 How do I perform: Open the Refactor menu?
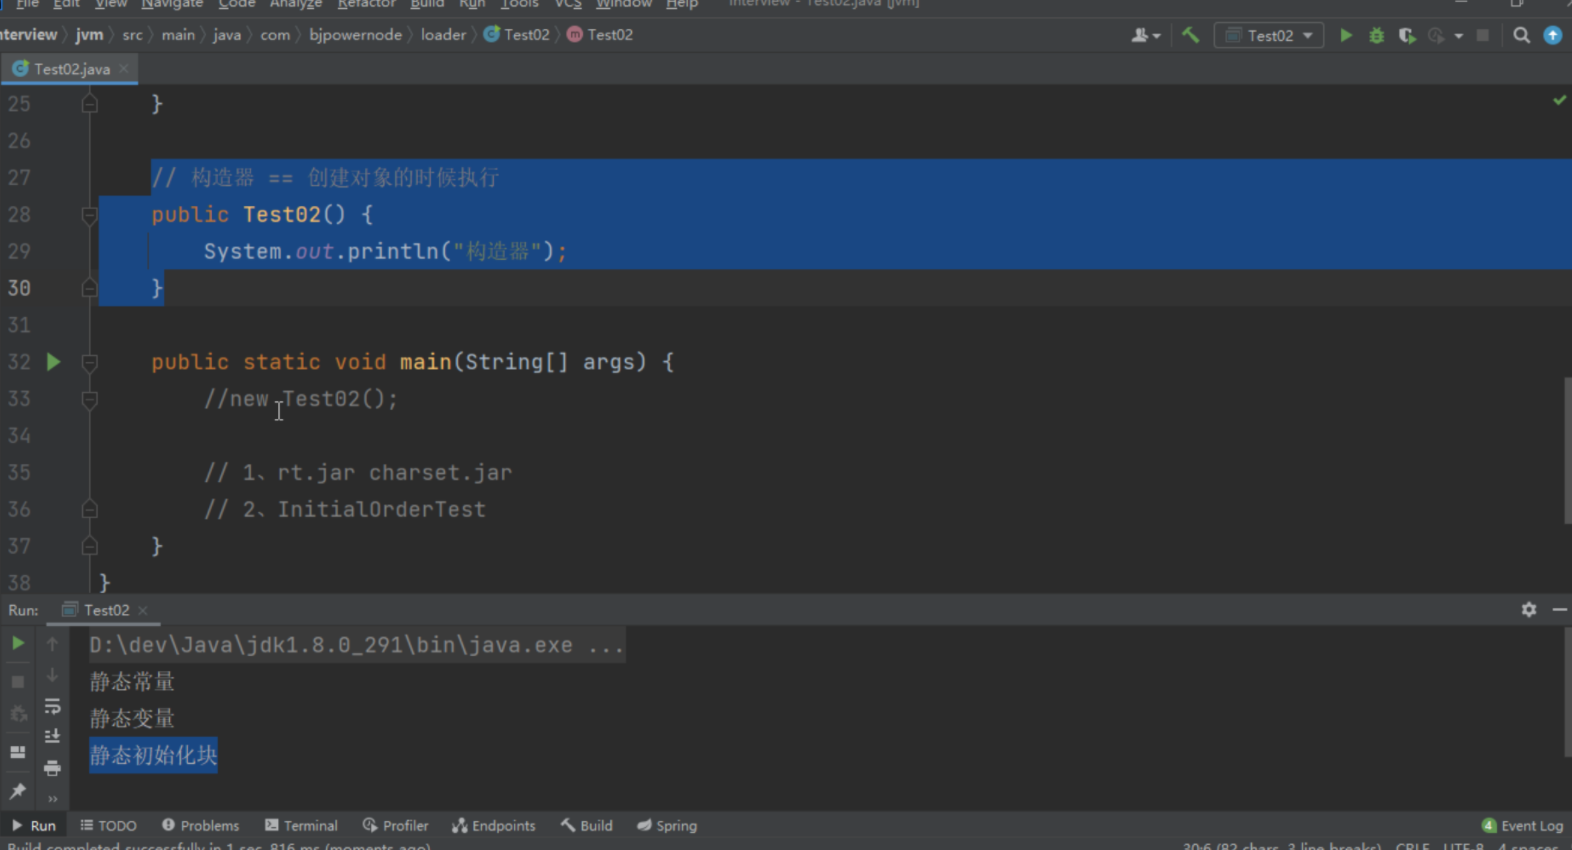[x=366, y=4]
